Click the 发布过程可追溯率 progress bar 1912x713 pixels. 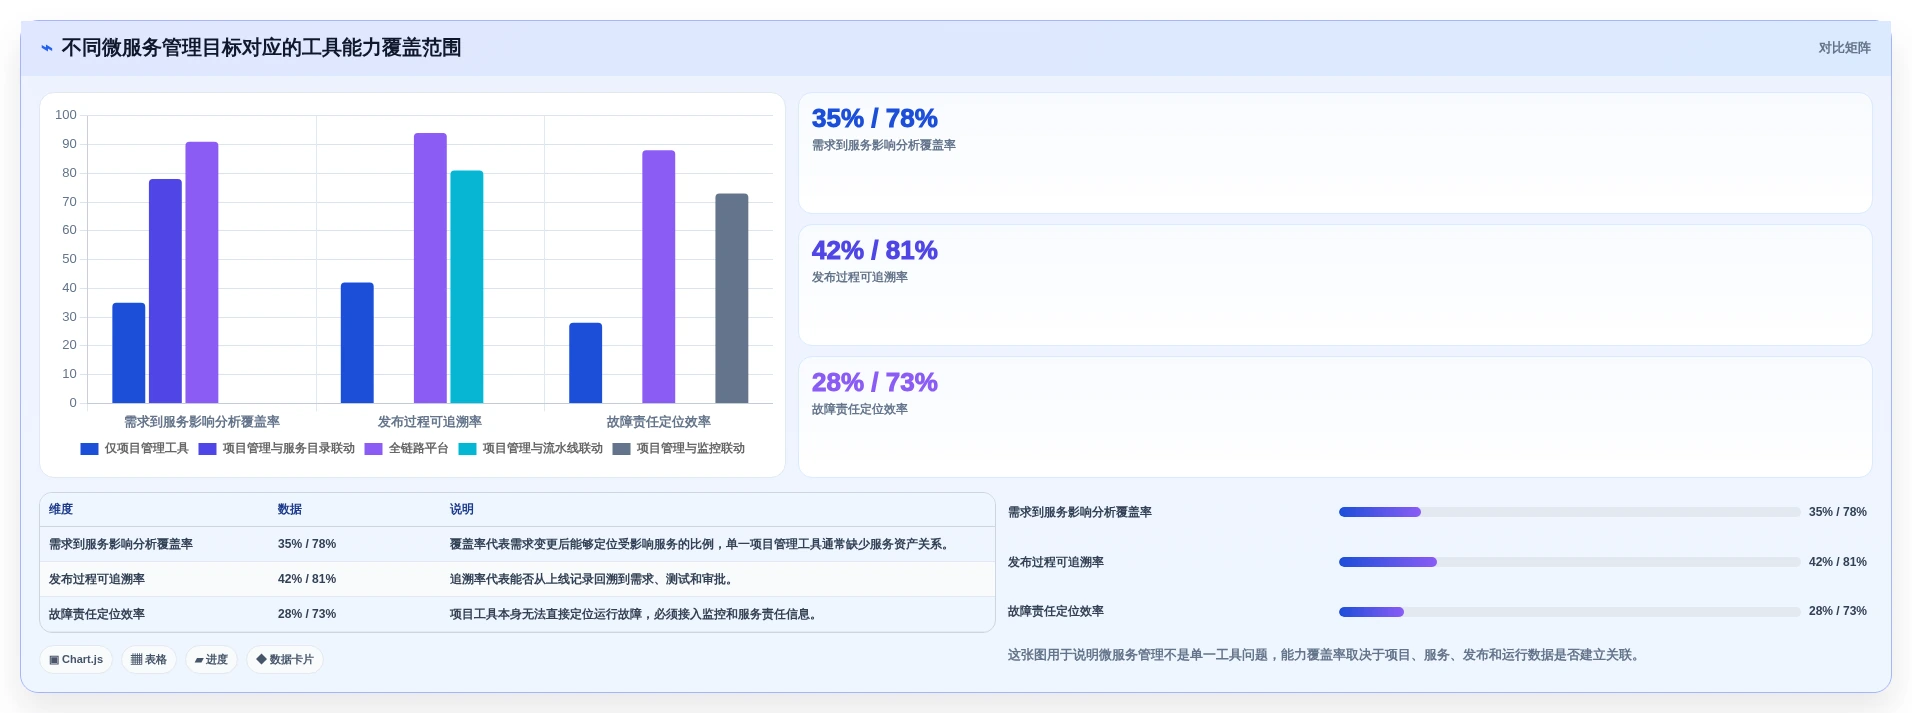tap(1569, 562)
